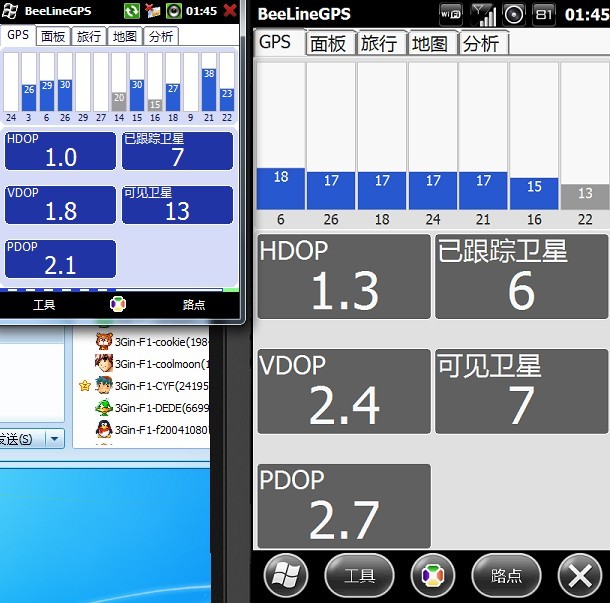Switch to the 分析 tab in the small window
This screenshot has height=603, width=610.
(x=161, y=37)
